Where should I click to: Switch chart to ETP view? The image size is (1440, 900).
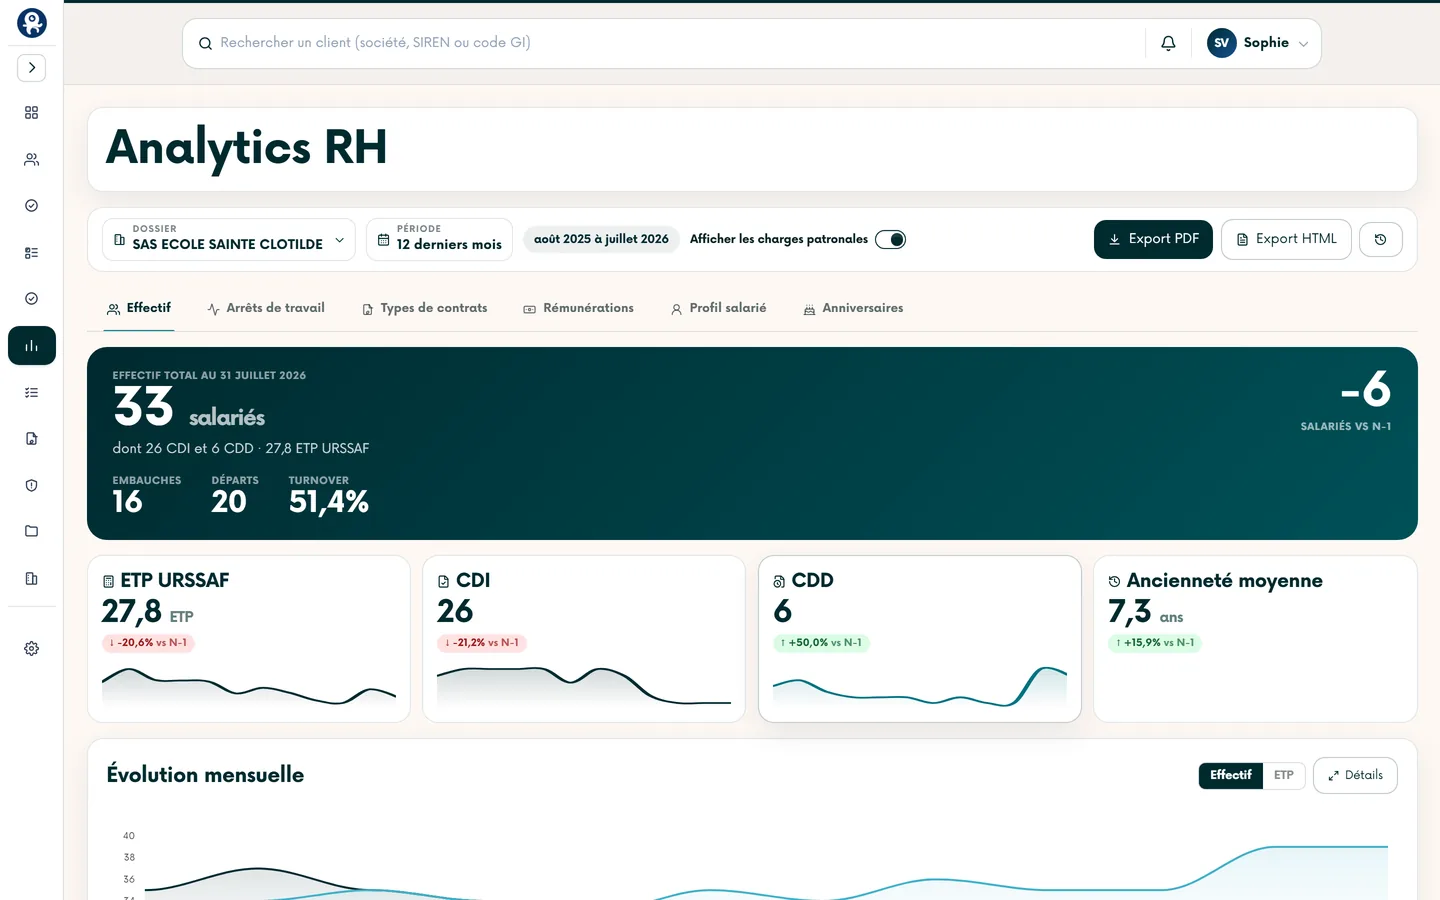[x=1284, y=775]
